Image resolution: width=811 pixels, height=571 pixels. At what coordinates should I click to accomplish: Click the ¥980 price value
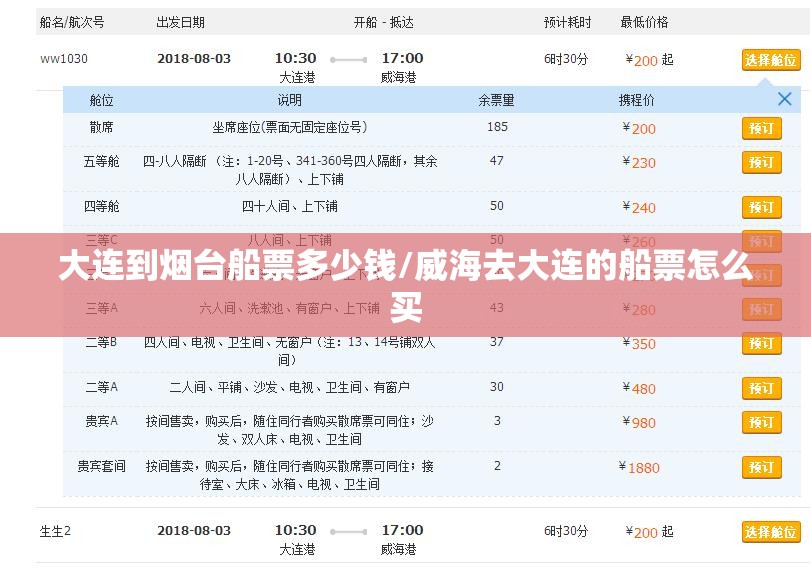pyautogui.click(x=639, y=423)
